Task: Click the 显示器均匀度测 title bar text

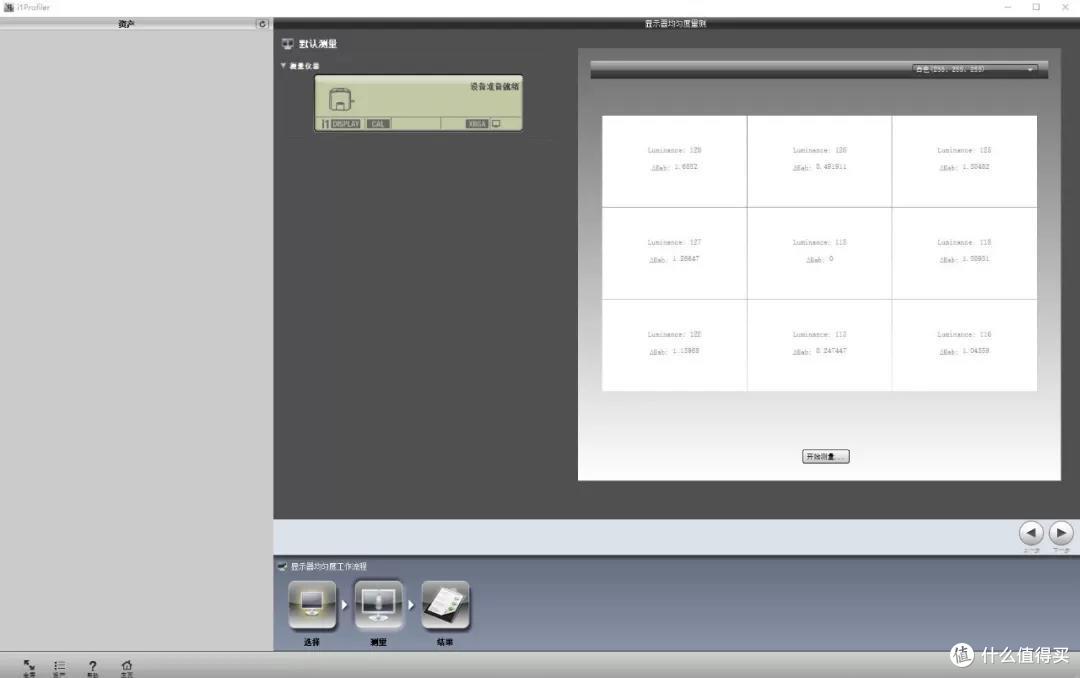Action: [675, 23]
